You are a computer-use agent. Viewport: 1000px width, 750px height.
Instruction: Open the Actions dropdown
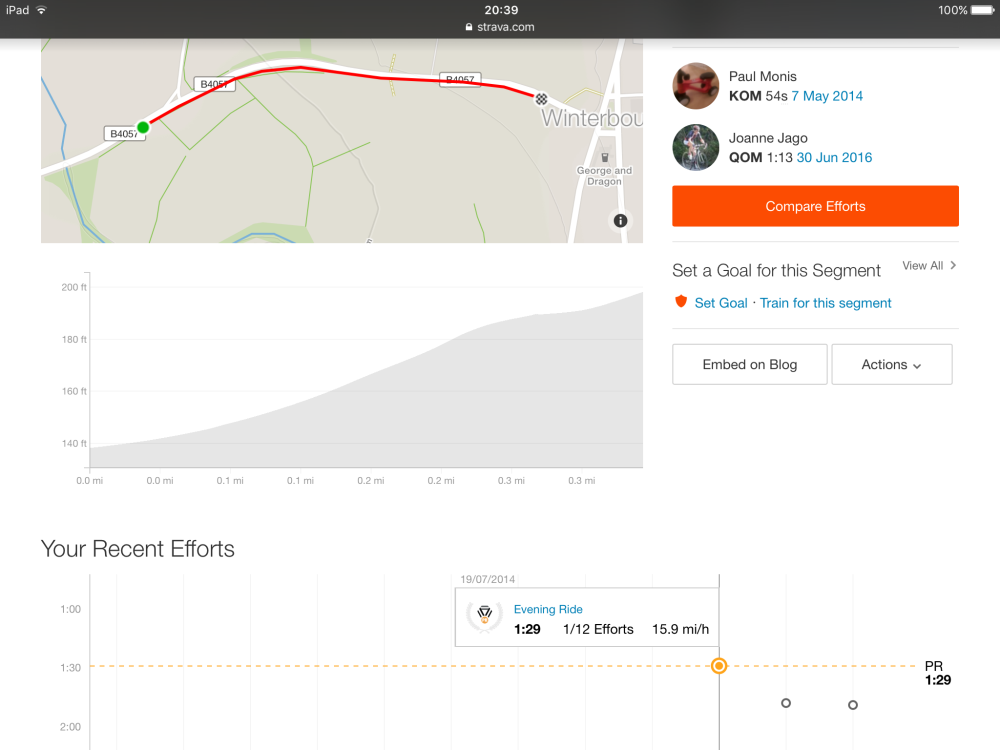click(892, 364)
